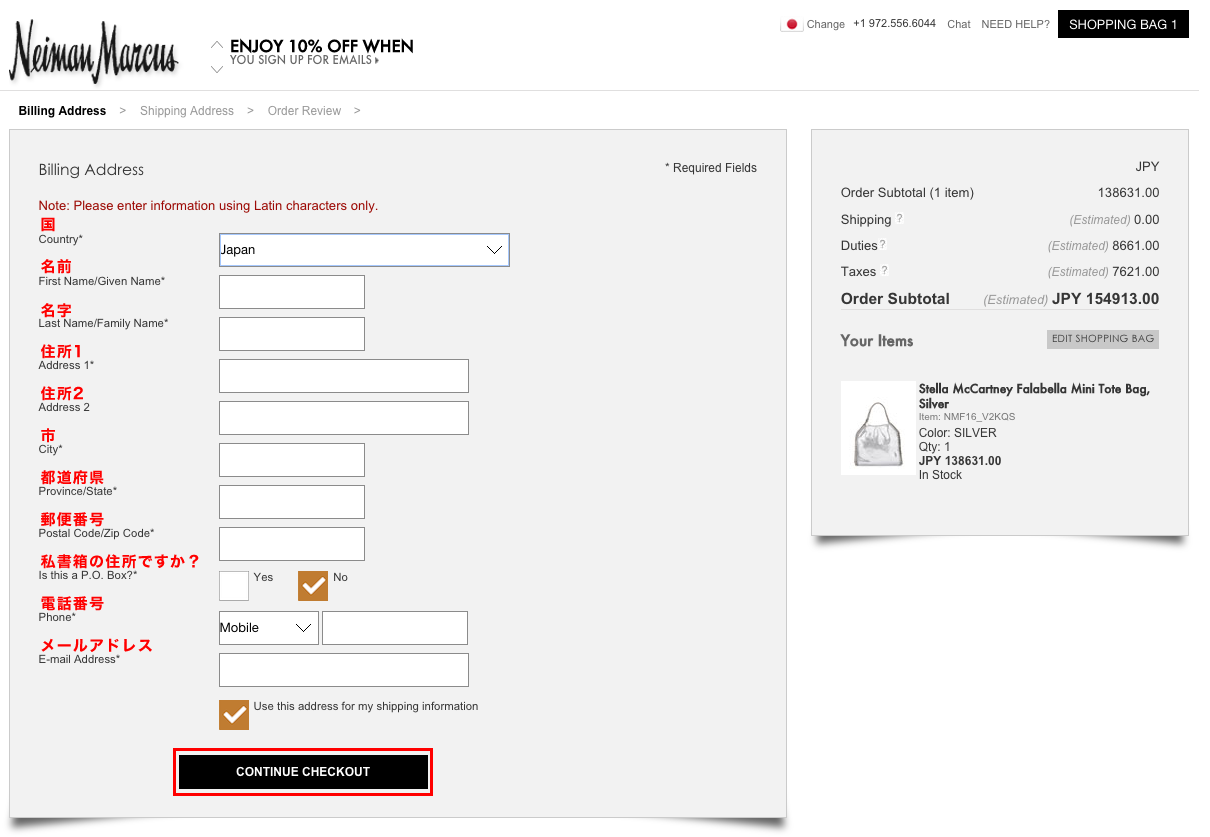
Task: Open the Duties help question mark
Action: pyautogui.click(x=882, y=244)
